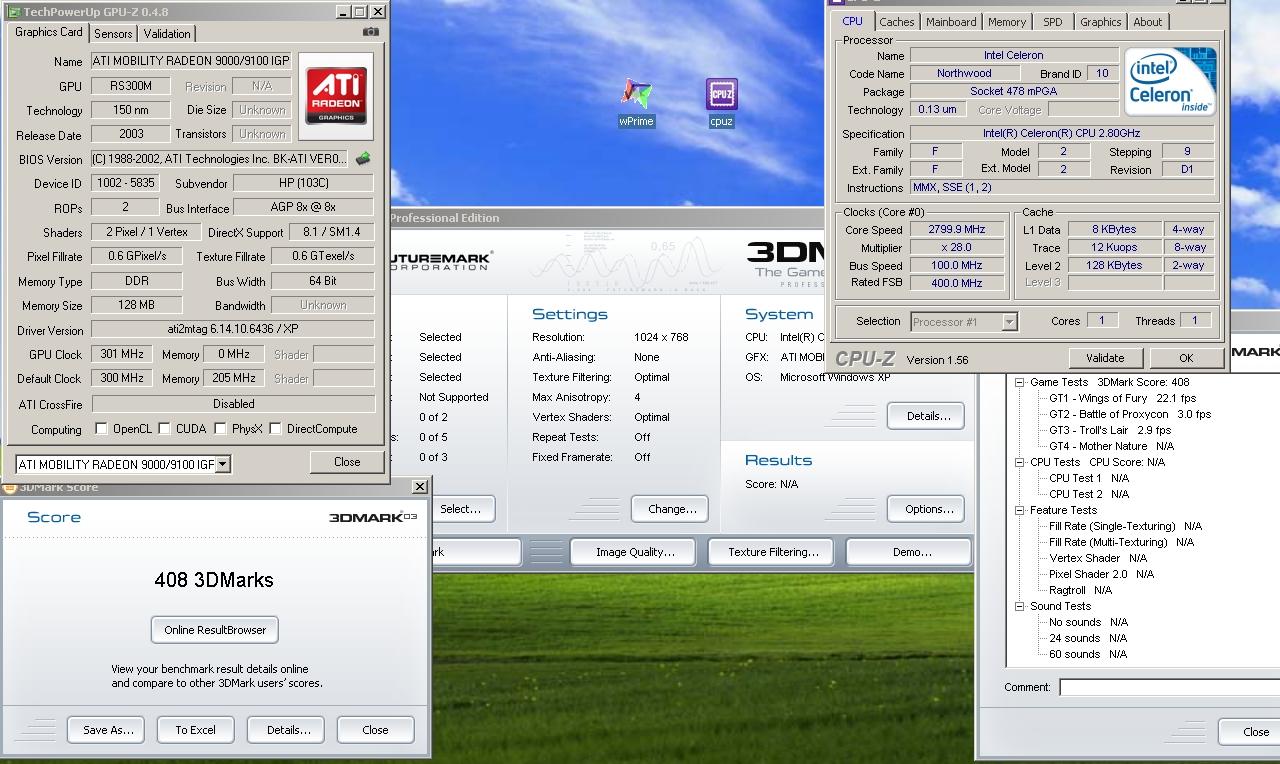Screen dimensions: 1280x764
Task: Select the Ragtroll result row
Action: 1080,590
